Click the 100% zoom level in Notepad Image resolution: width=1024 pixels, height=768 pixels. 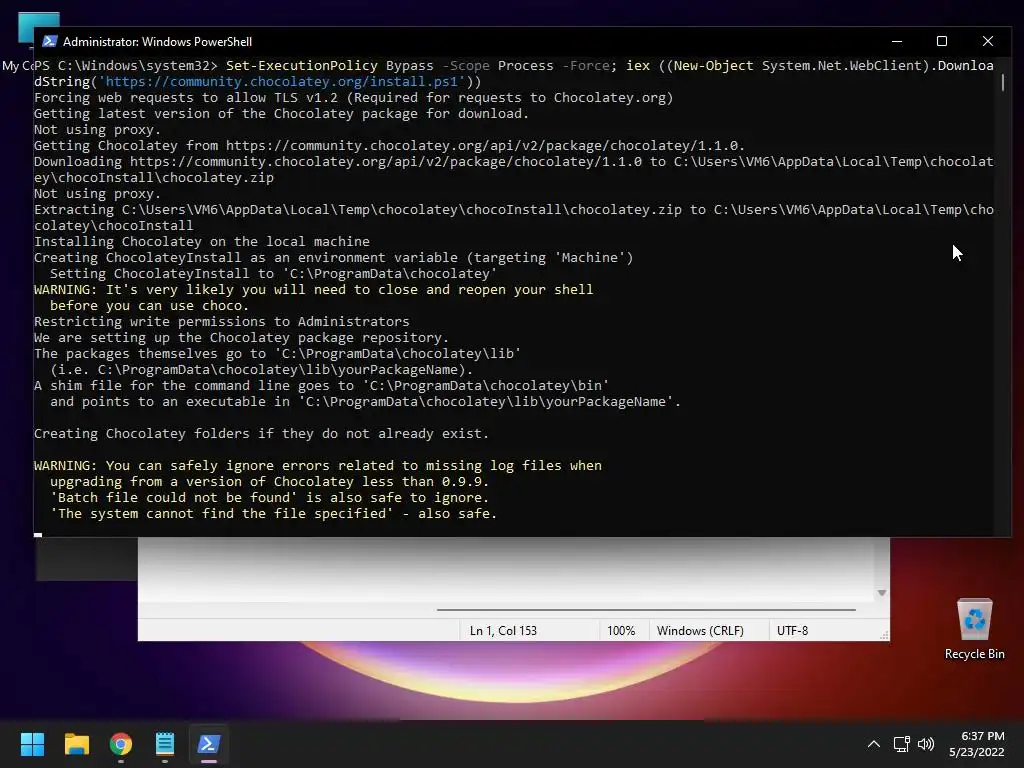tap(620, 630)
